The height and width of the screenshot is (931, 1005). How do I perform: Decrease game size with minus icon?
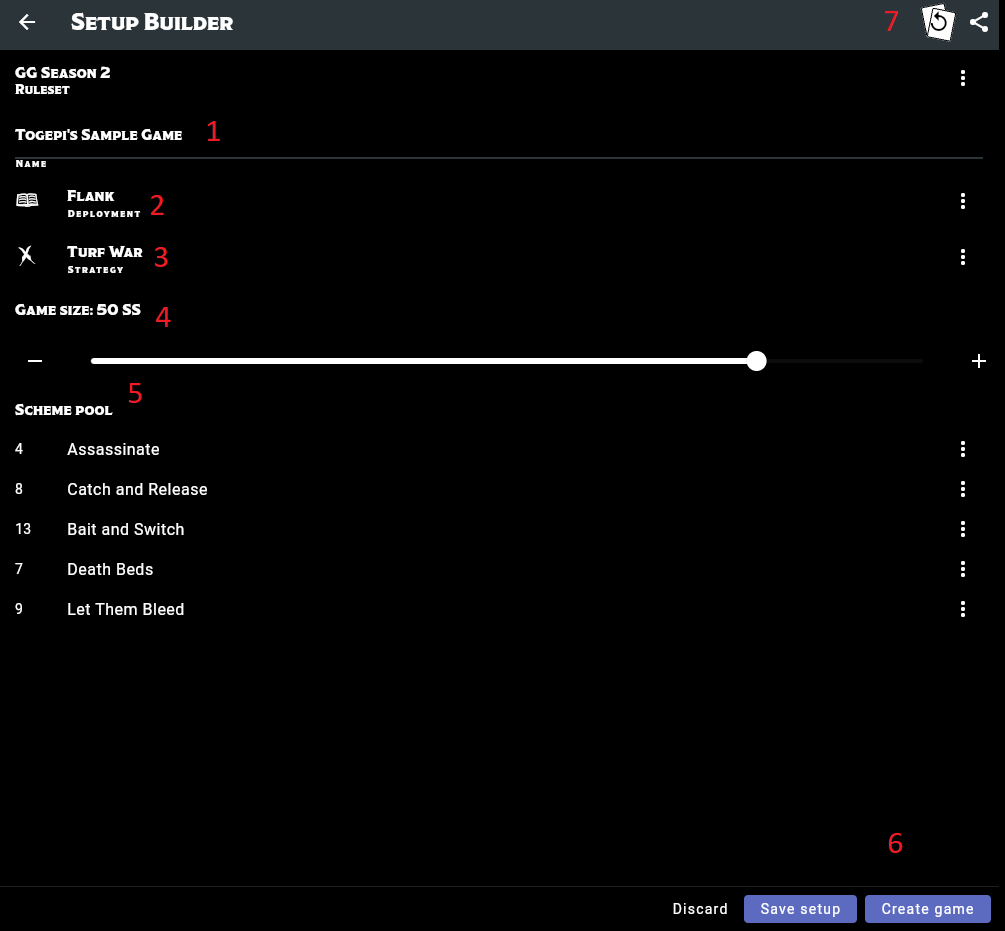click(x=35, y=361)
